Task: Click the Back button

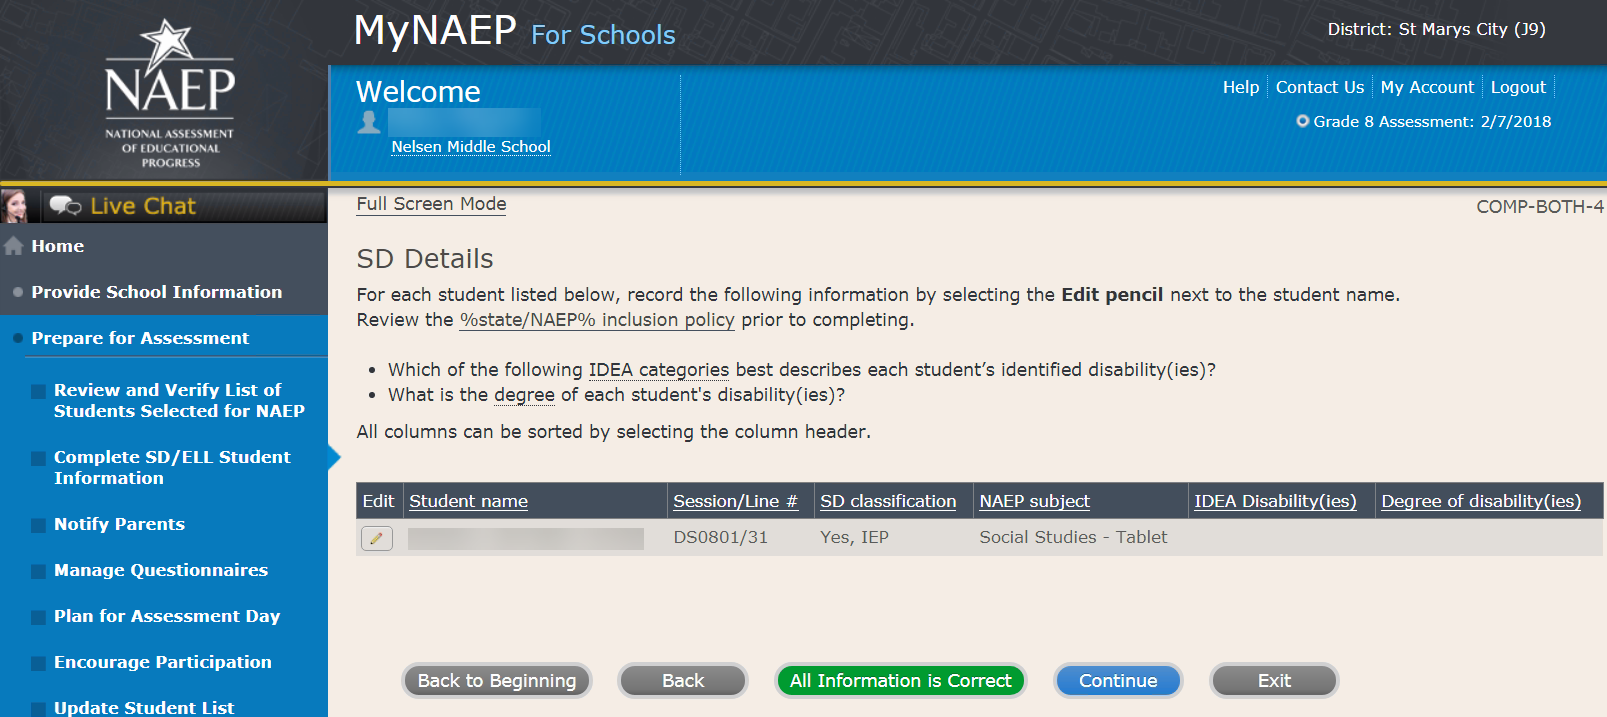Action: point(683,681)
